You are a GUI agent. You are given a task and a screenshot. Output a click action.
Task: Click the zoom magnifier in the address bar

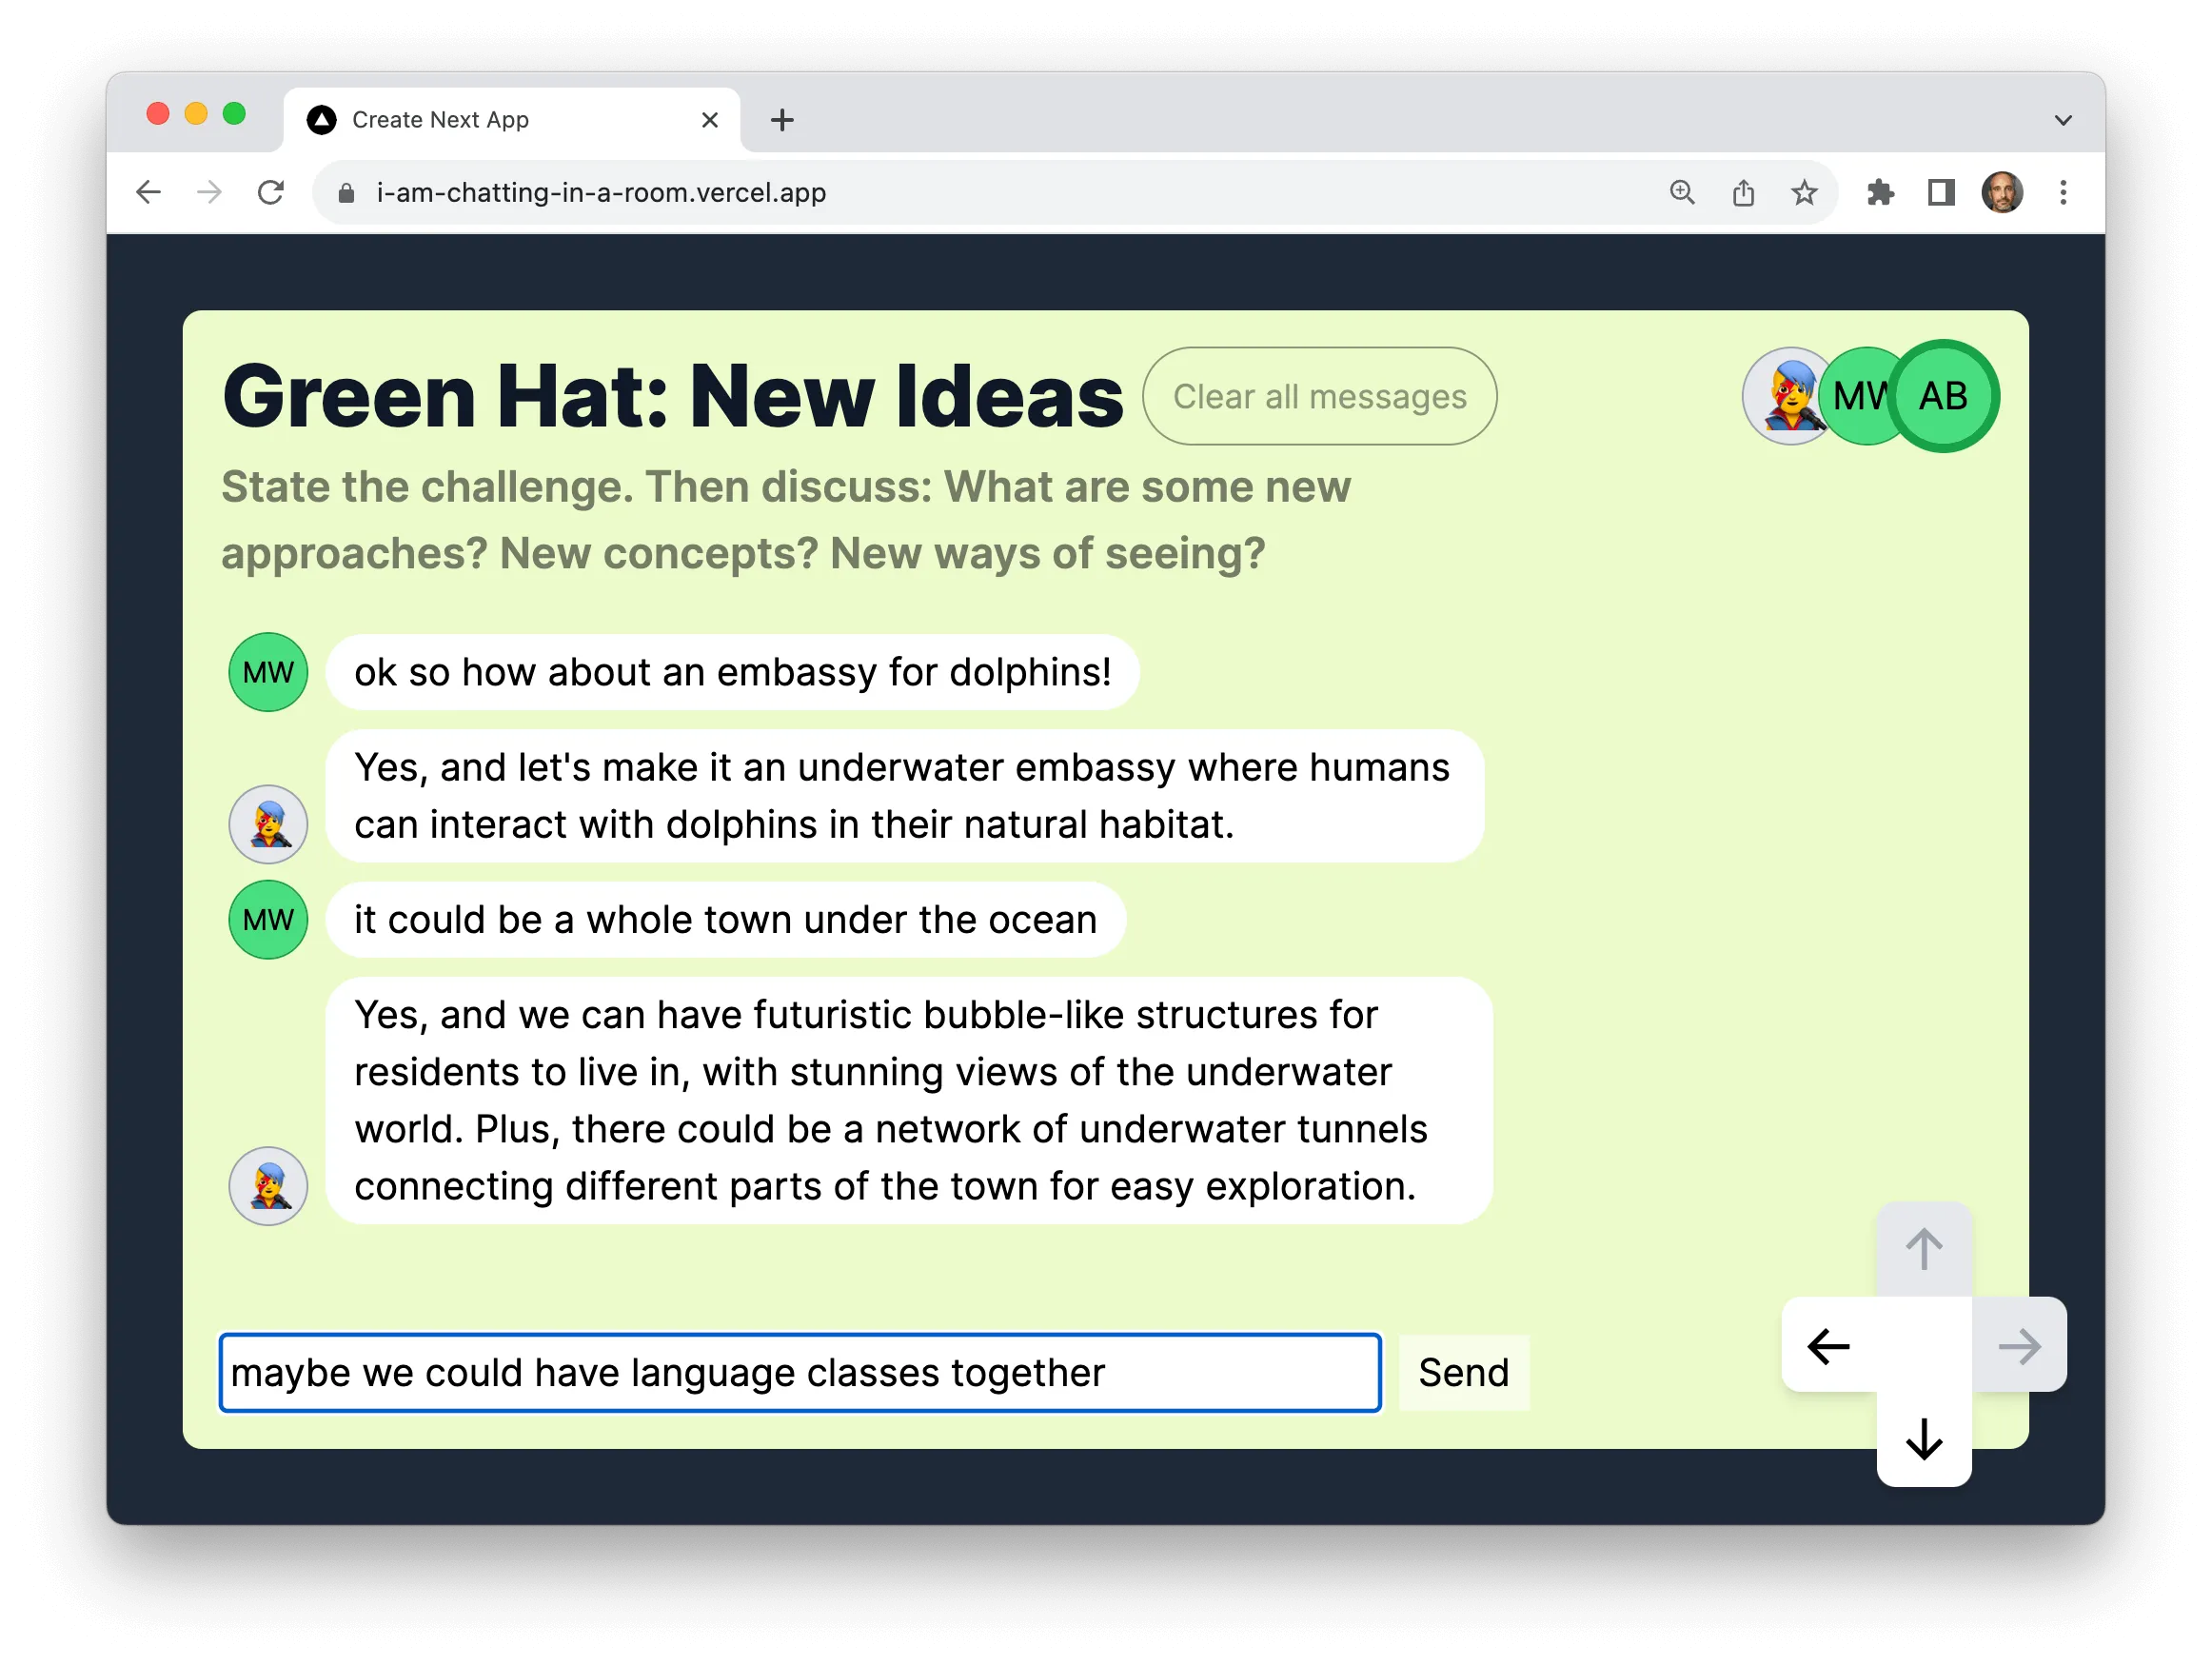click(x=1682, y=192)
